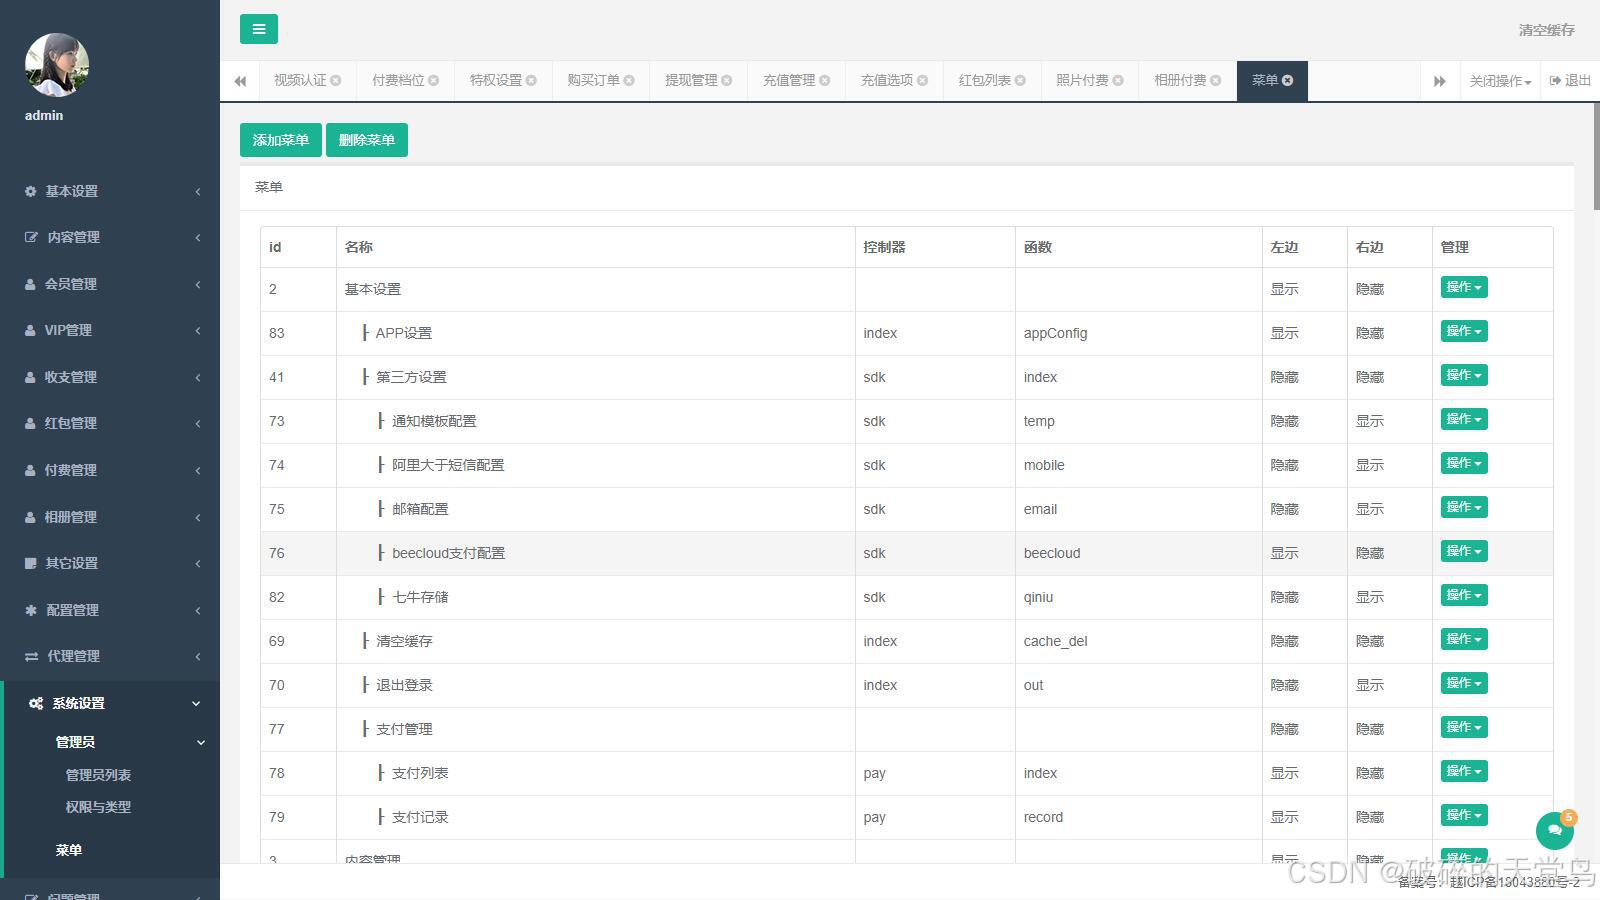
Task: Open the chat bubble widget with badge
Action: tap(1554, 830)
